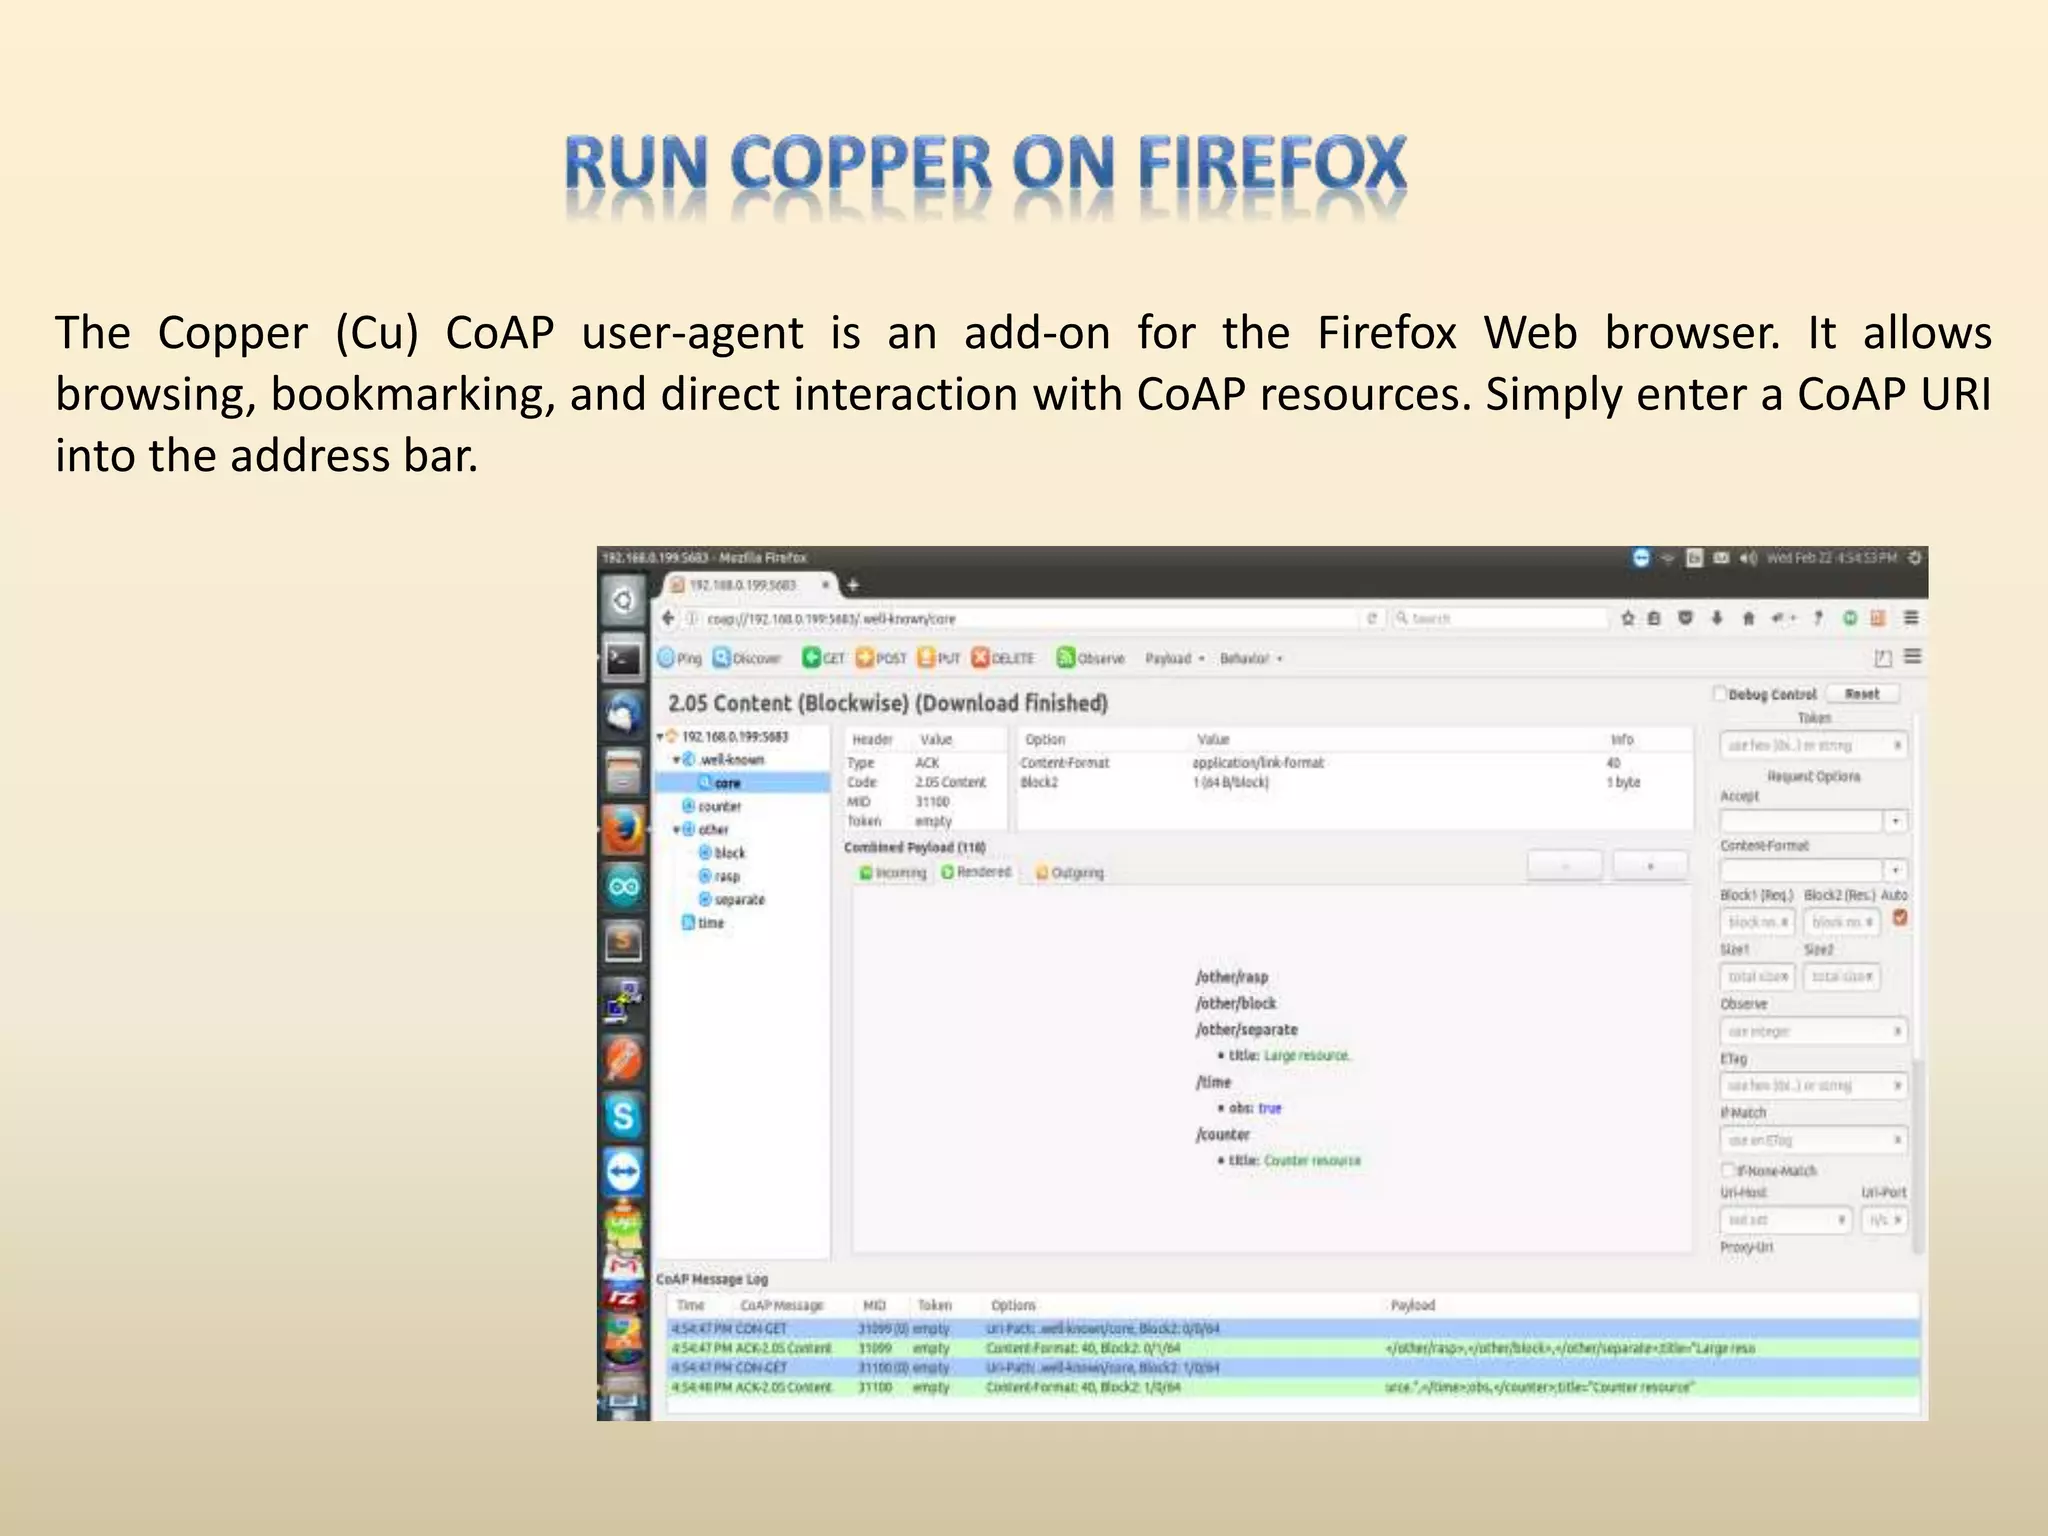Click the Firefox Search box
The width and height of the screenshot is (2048, 1536).
1500,619
